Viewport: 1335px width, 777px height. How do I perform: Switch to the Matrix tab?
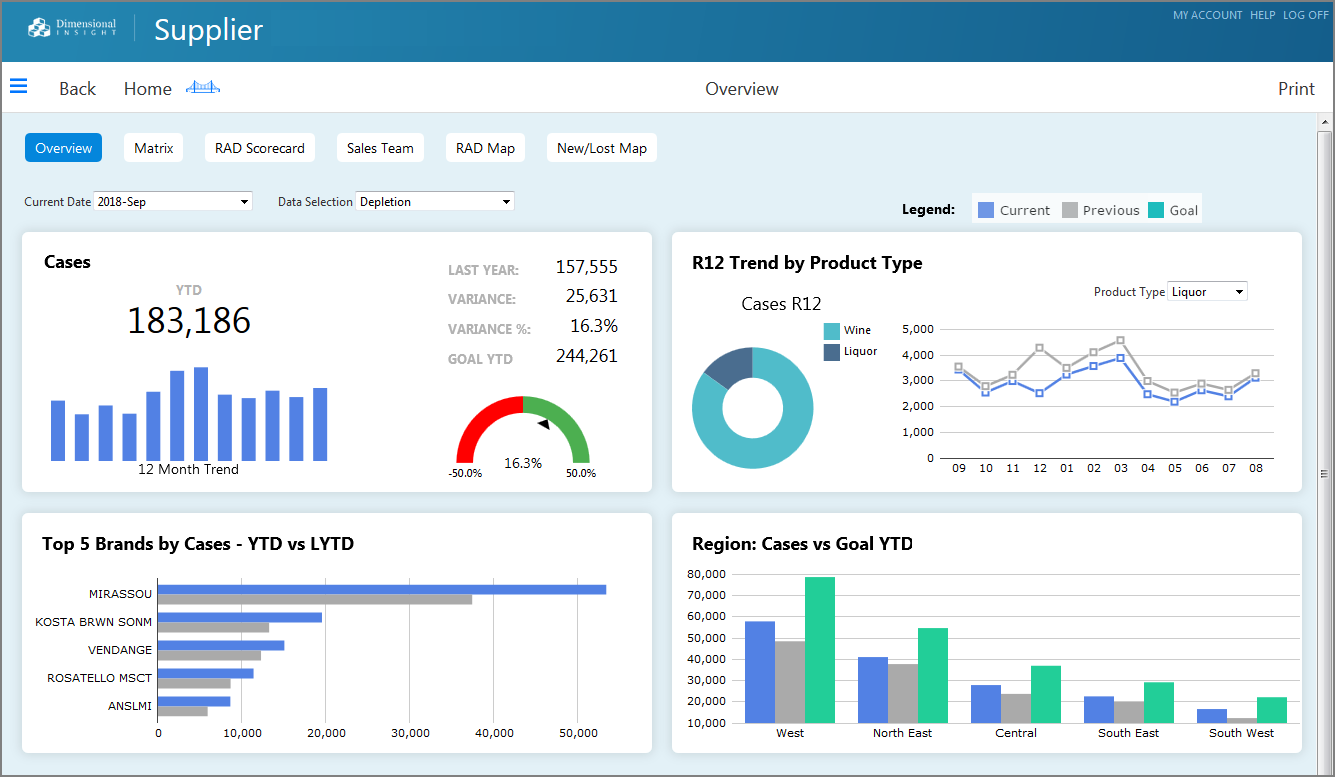(153, 147)
